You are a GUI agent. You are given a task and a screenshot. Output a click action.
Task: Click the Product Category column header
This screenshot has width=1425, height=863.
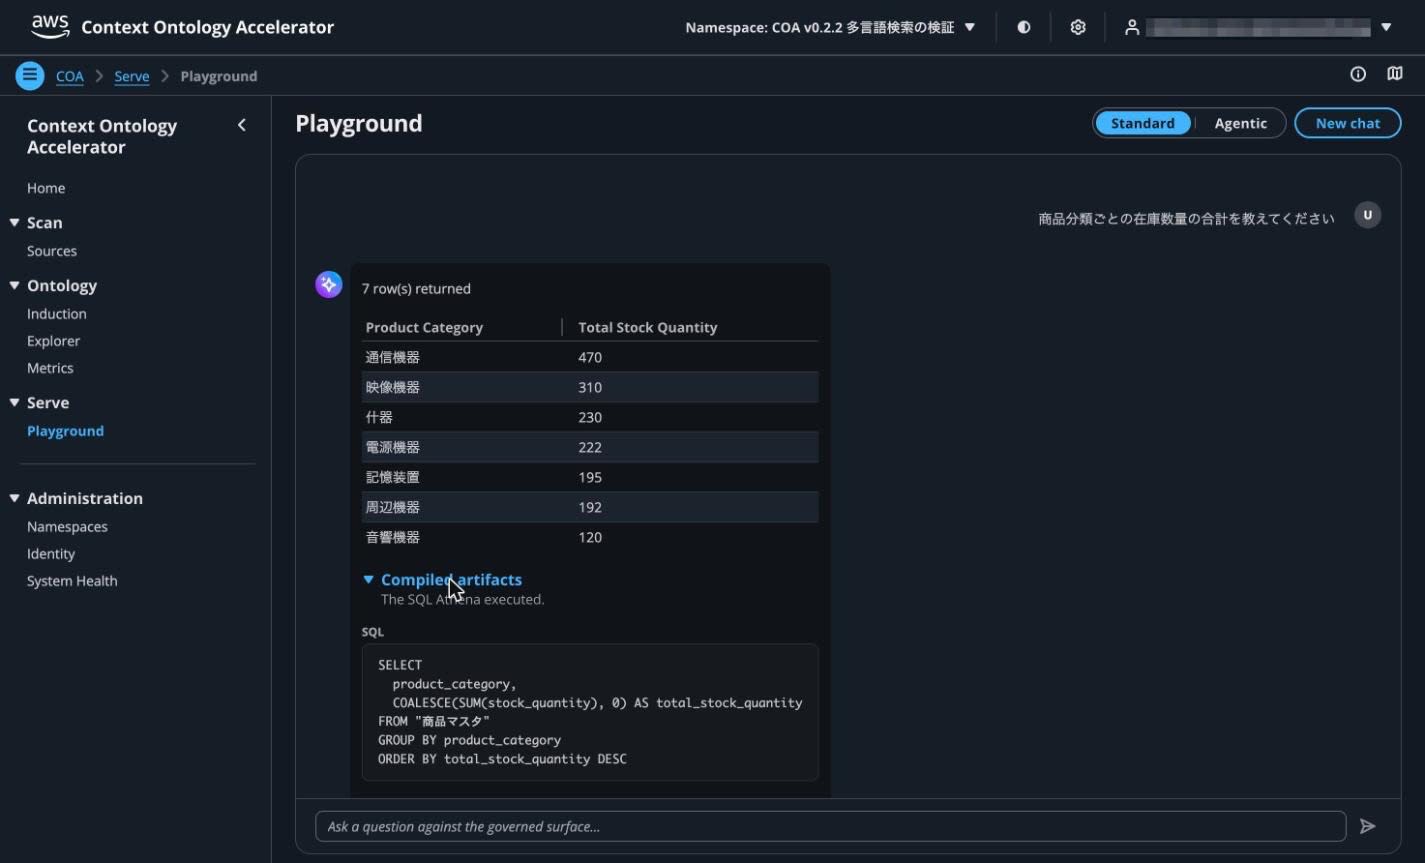pos(424,327)
